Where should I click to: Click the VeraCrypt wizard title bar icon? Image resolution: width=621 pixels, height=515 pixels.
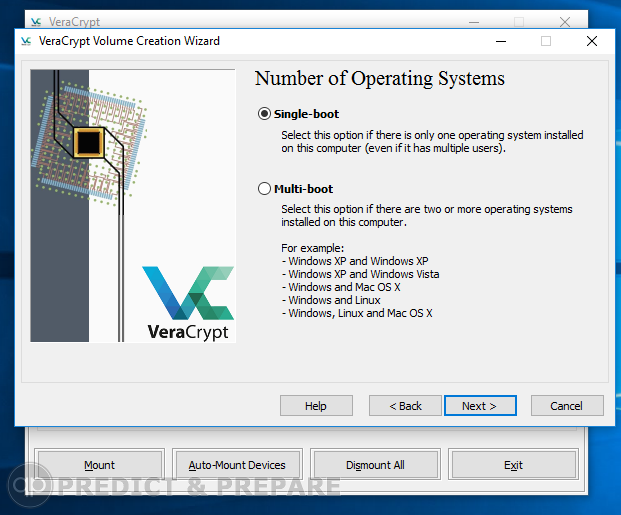(x=26, y=41)
